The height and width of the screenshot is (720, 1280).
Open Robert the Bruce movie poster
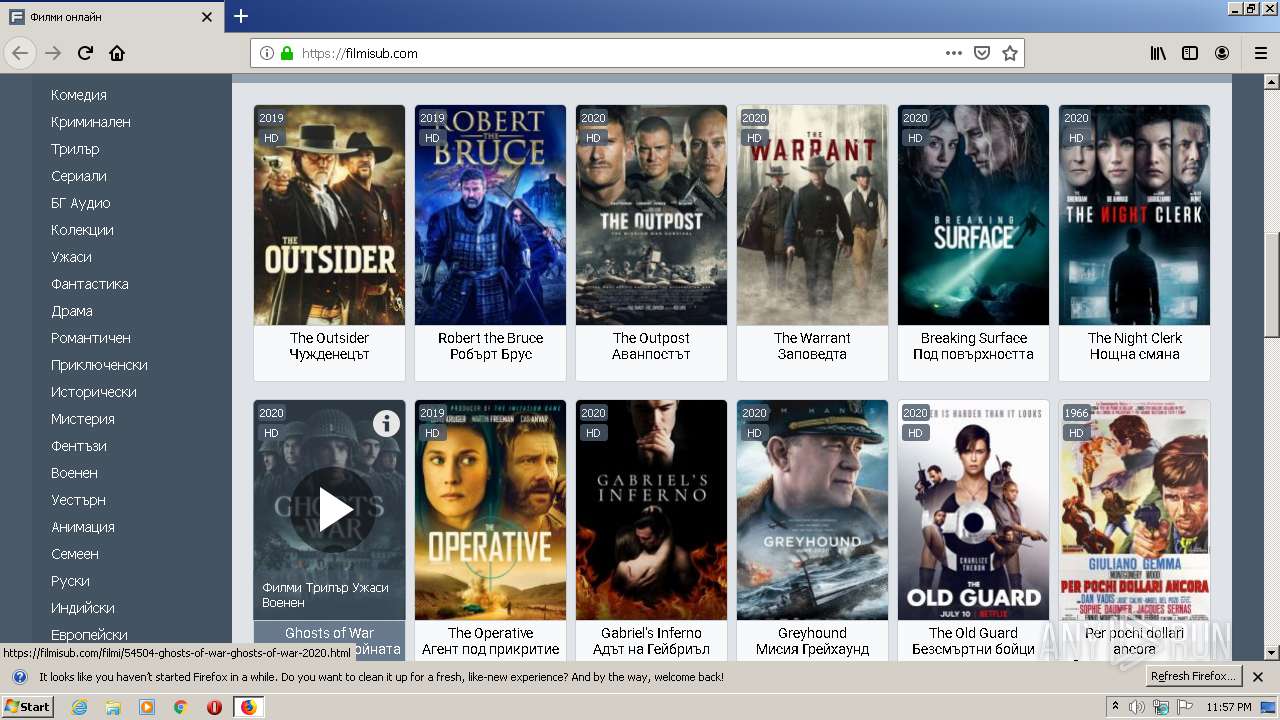490,215
